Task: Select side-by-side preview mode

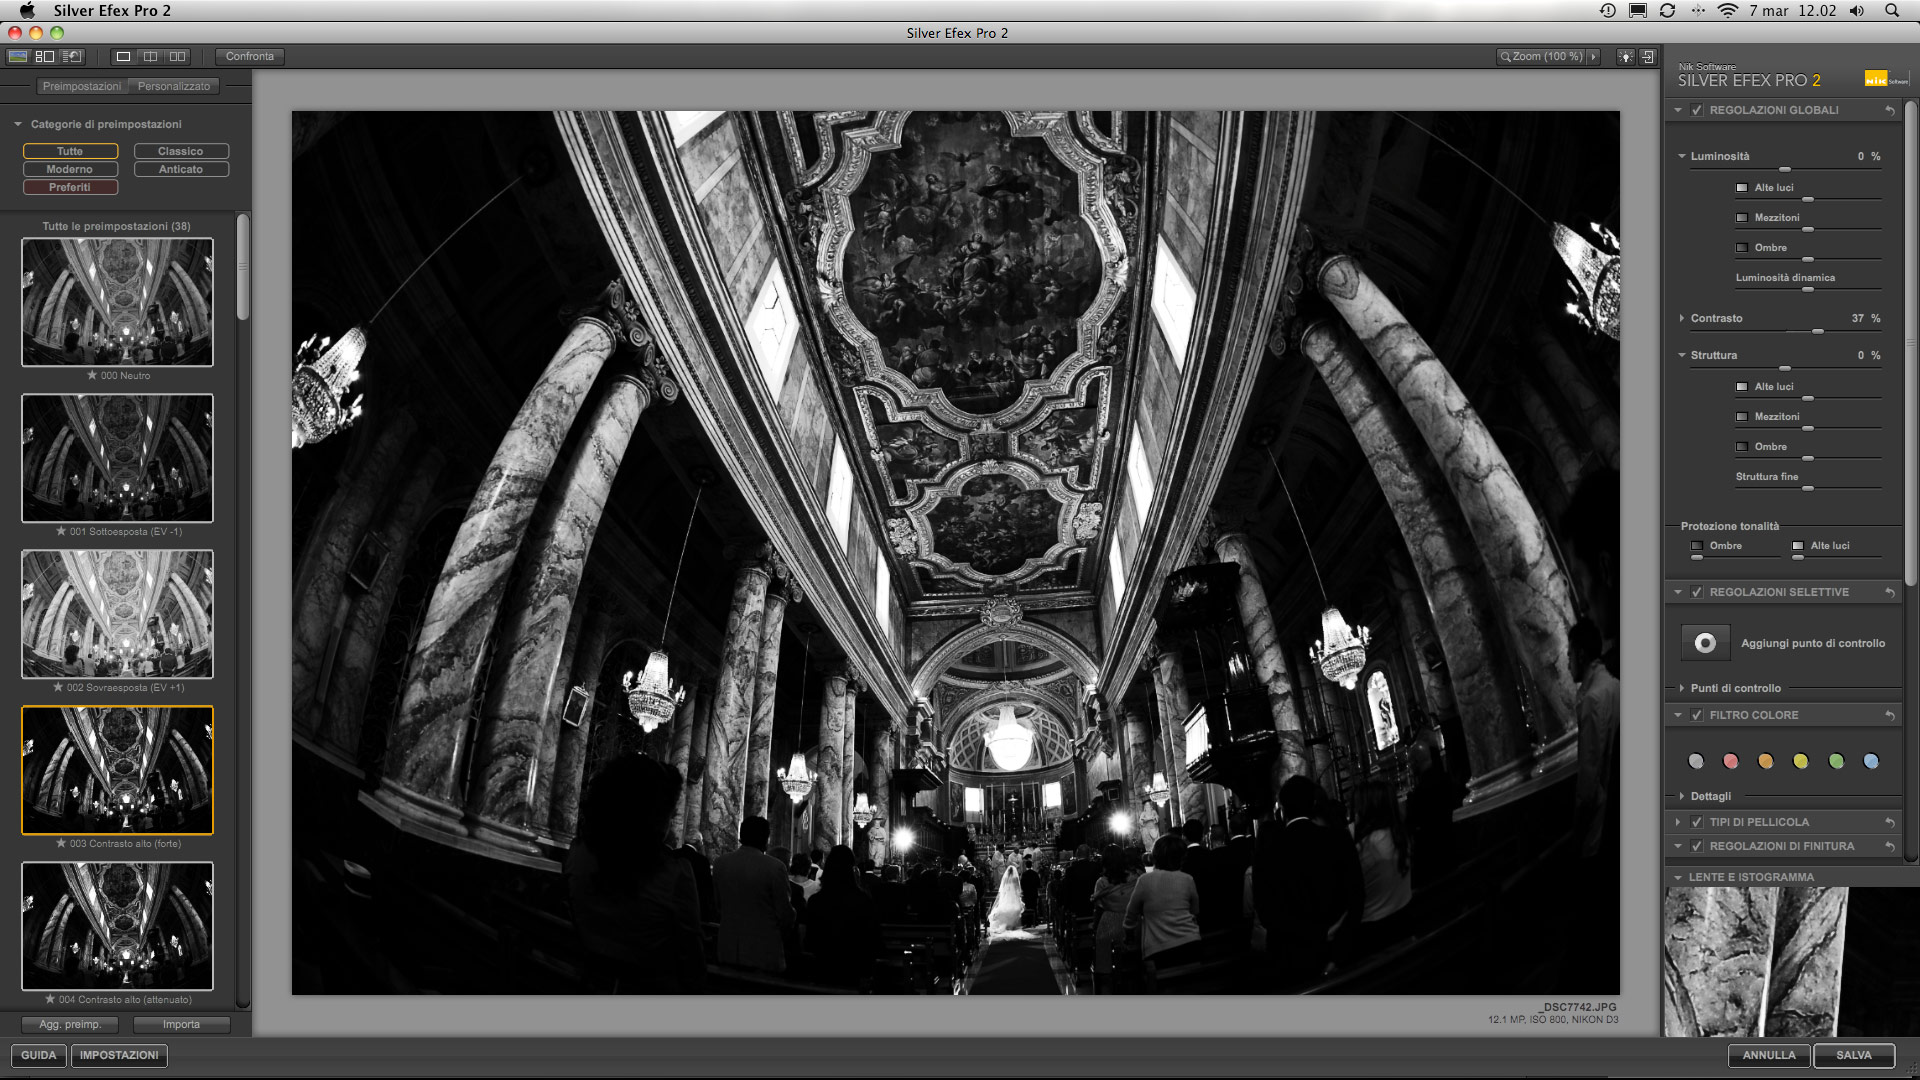Action: [x=178, y=57]
